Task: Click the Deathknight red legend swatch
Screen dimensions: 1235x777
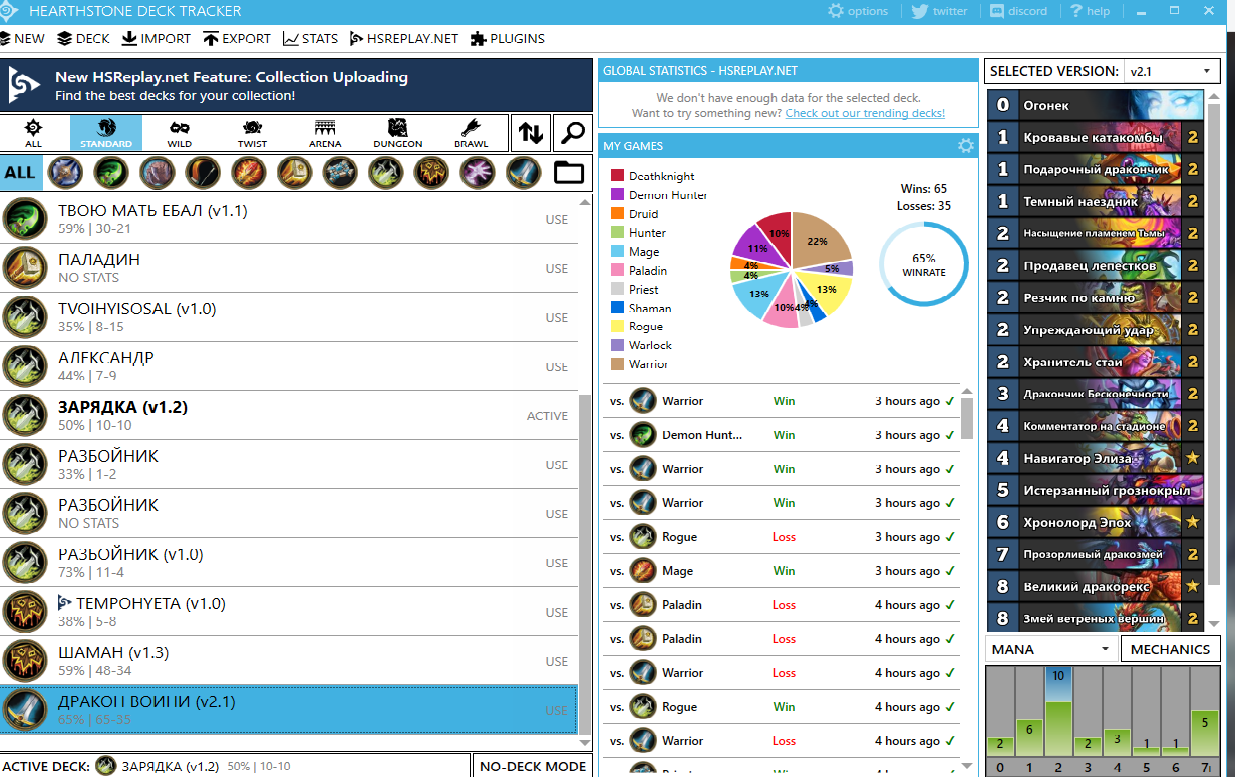Action: pyautogui.click(x=617, y=176)
